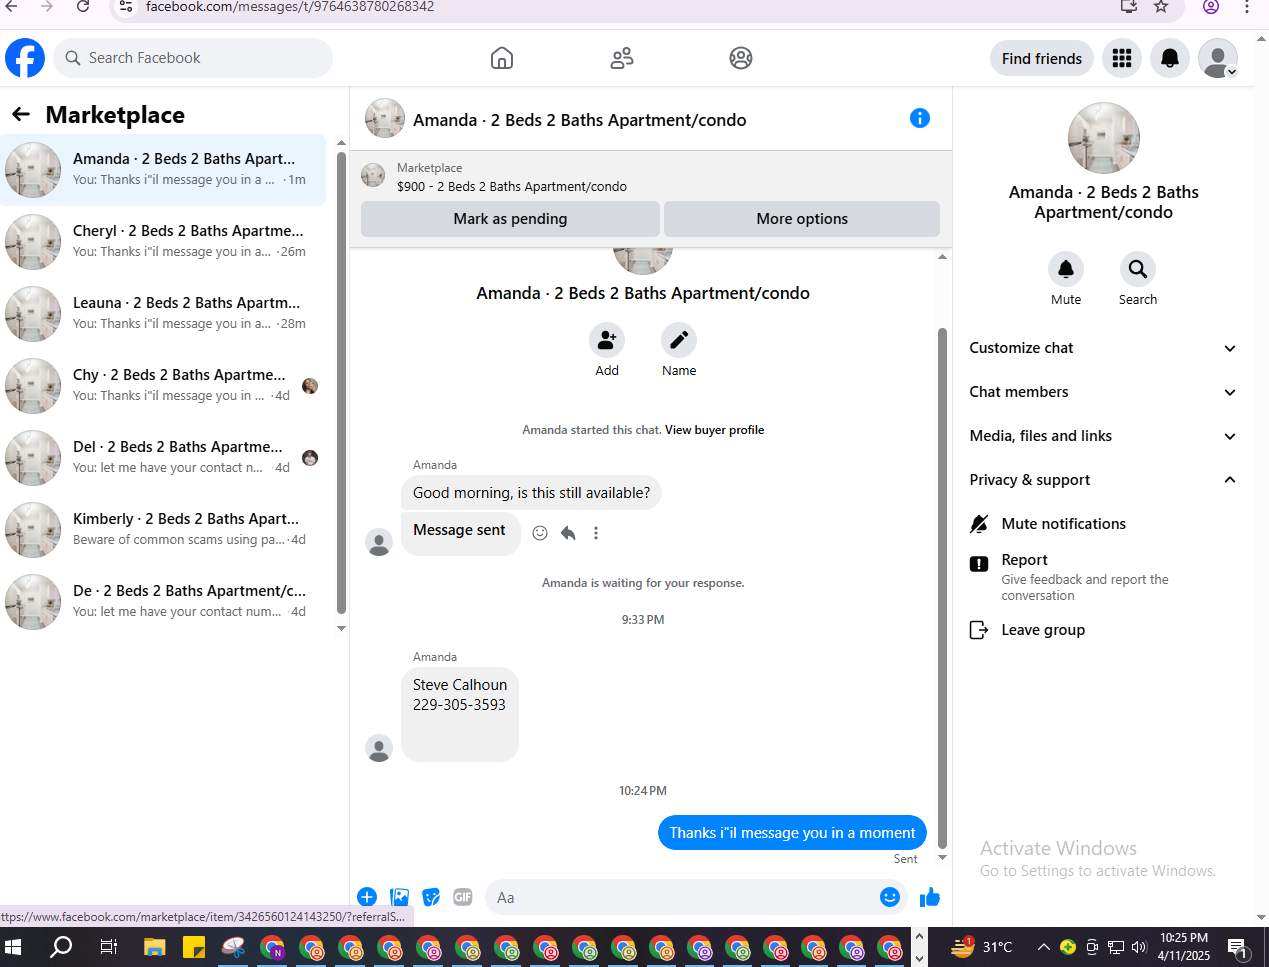1269x967 pixels.
Task: Open the Facebook menu grid icon
Action: pyautogui.click(x=1122, y=58)
